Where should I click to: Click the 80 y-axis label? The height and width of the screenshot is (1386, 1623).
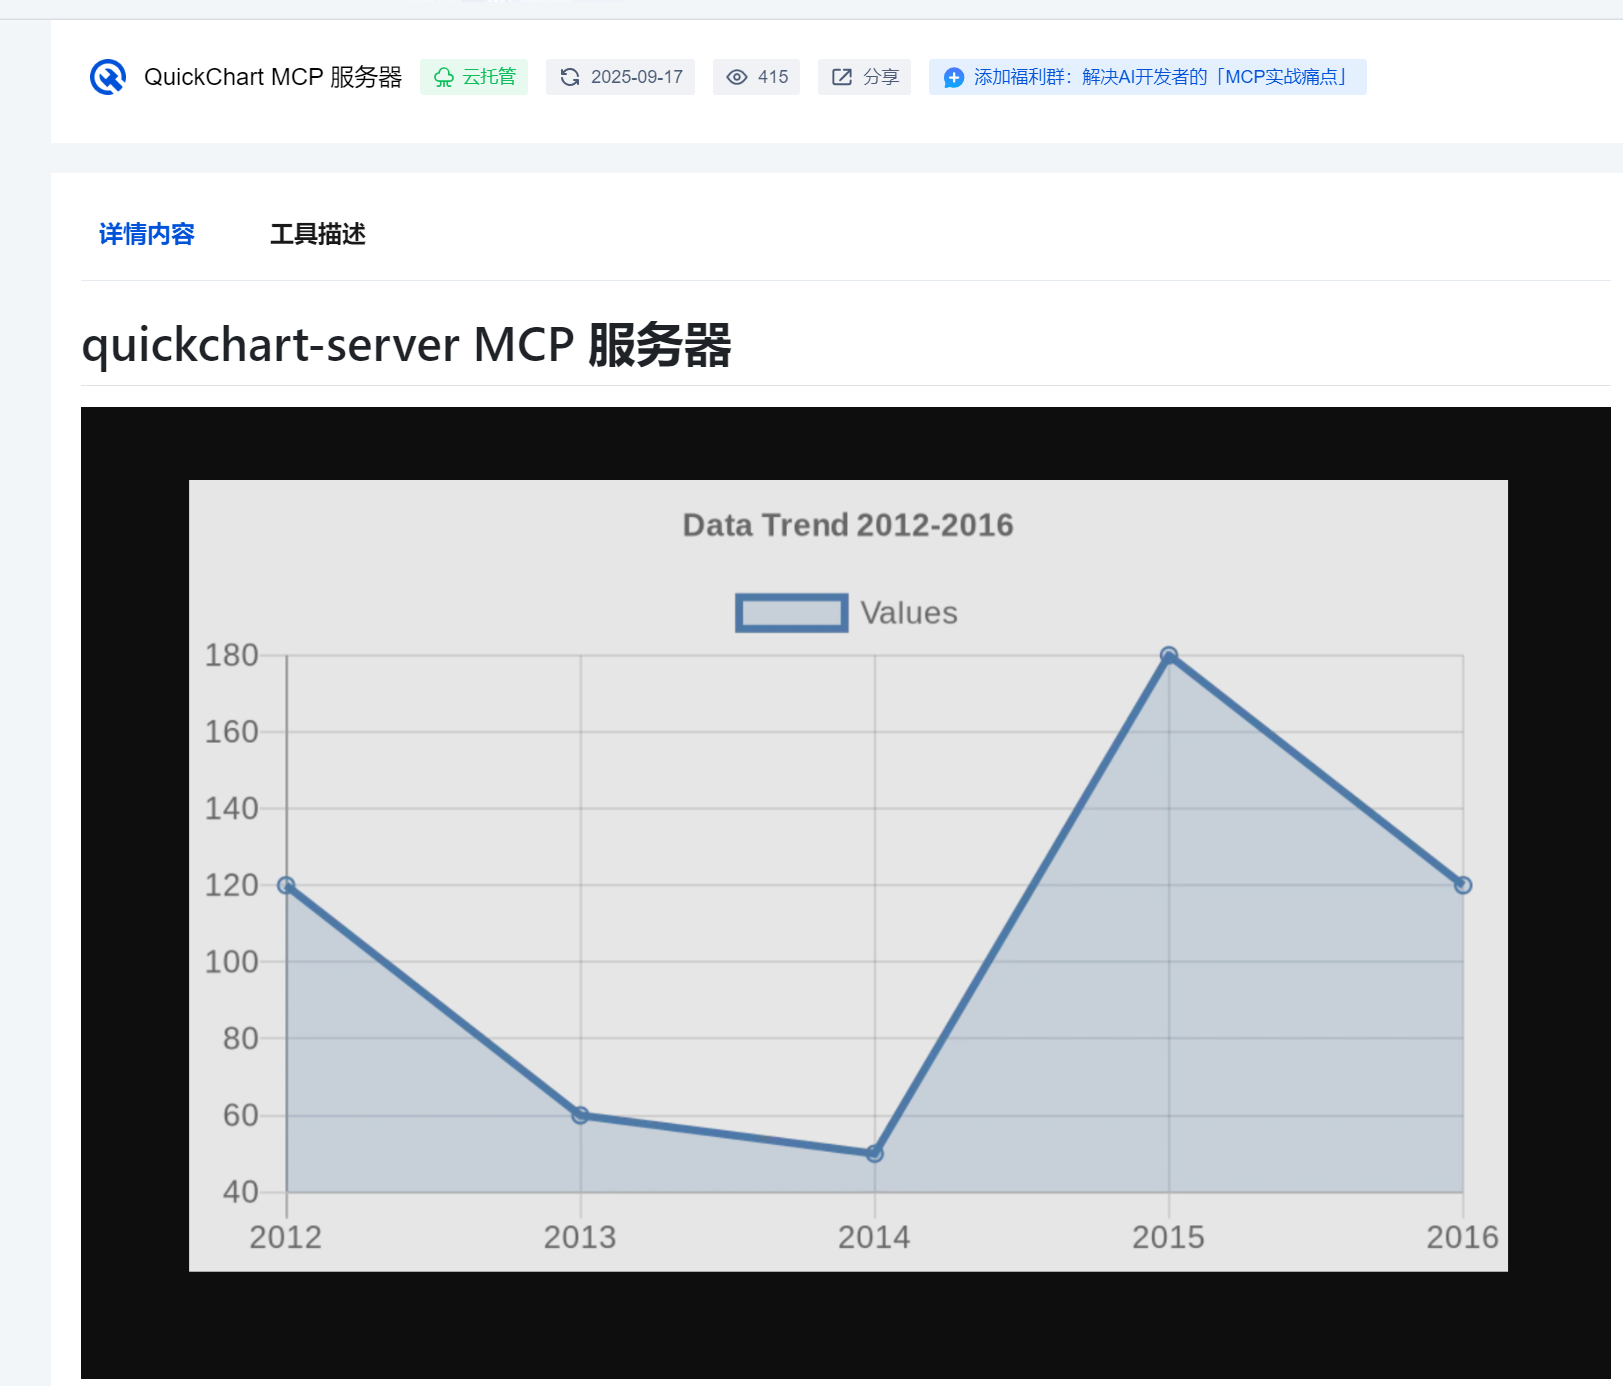pyautogui.click(x=241, y=1038)
